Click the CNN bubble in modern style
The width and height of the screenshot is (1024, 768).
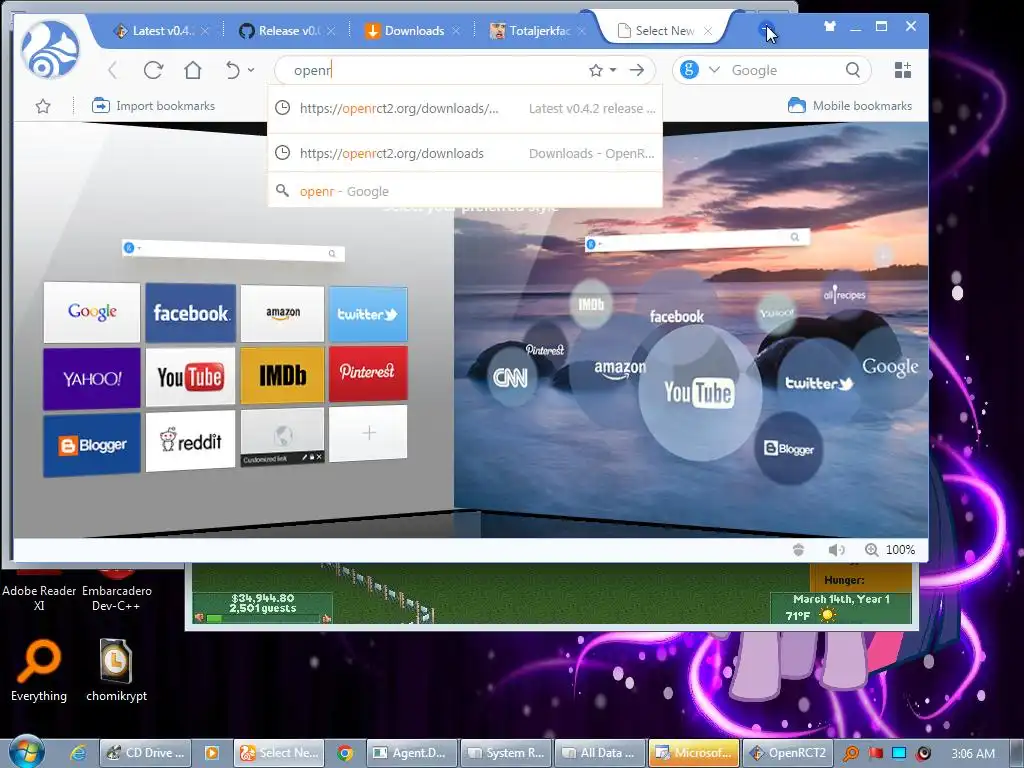[510, 377]
